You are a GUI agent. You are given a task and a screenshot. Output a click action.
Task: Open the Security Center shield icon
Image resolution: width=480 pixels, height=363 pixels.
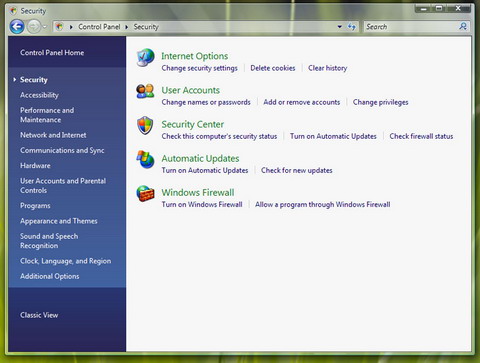click(x=145, y=125)
